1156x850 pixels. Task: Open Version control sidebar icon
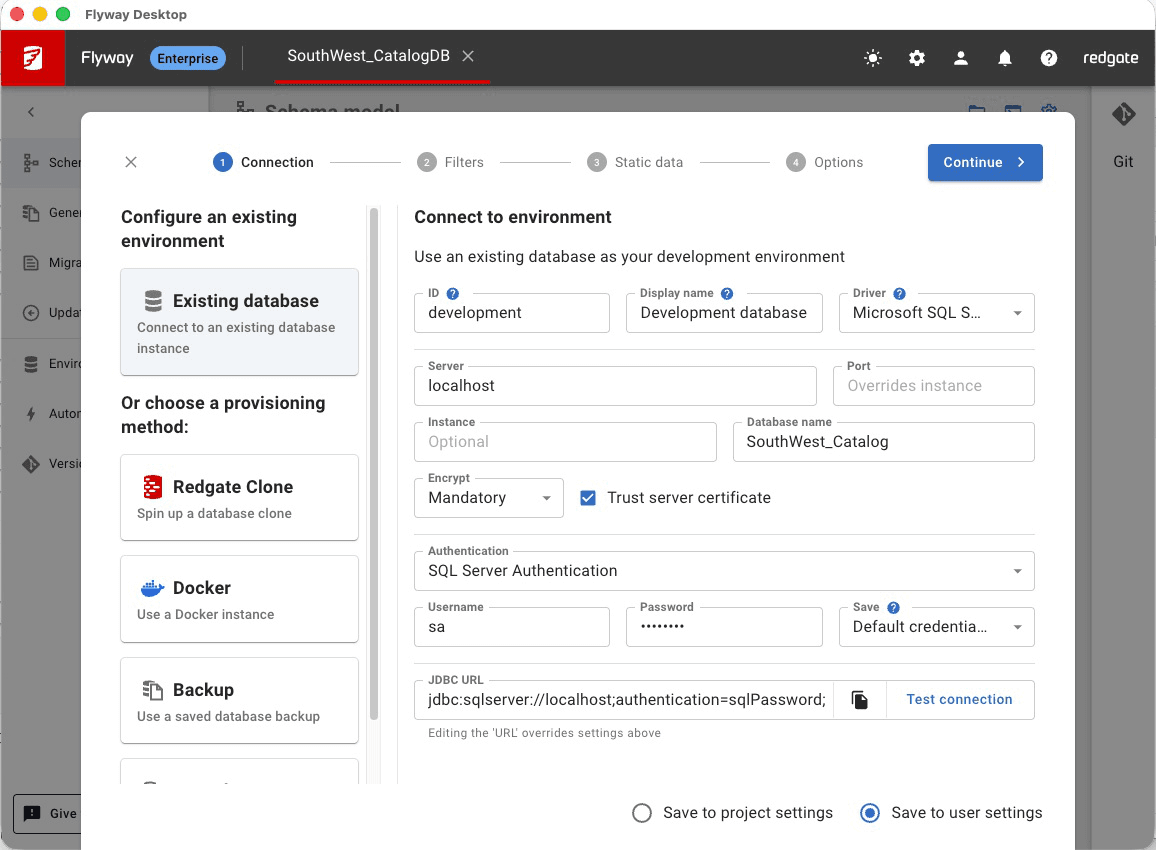pos(30,464)
